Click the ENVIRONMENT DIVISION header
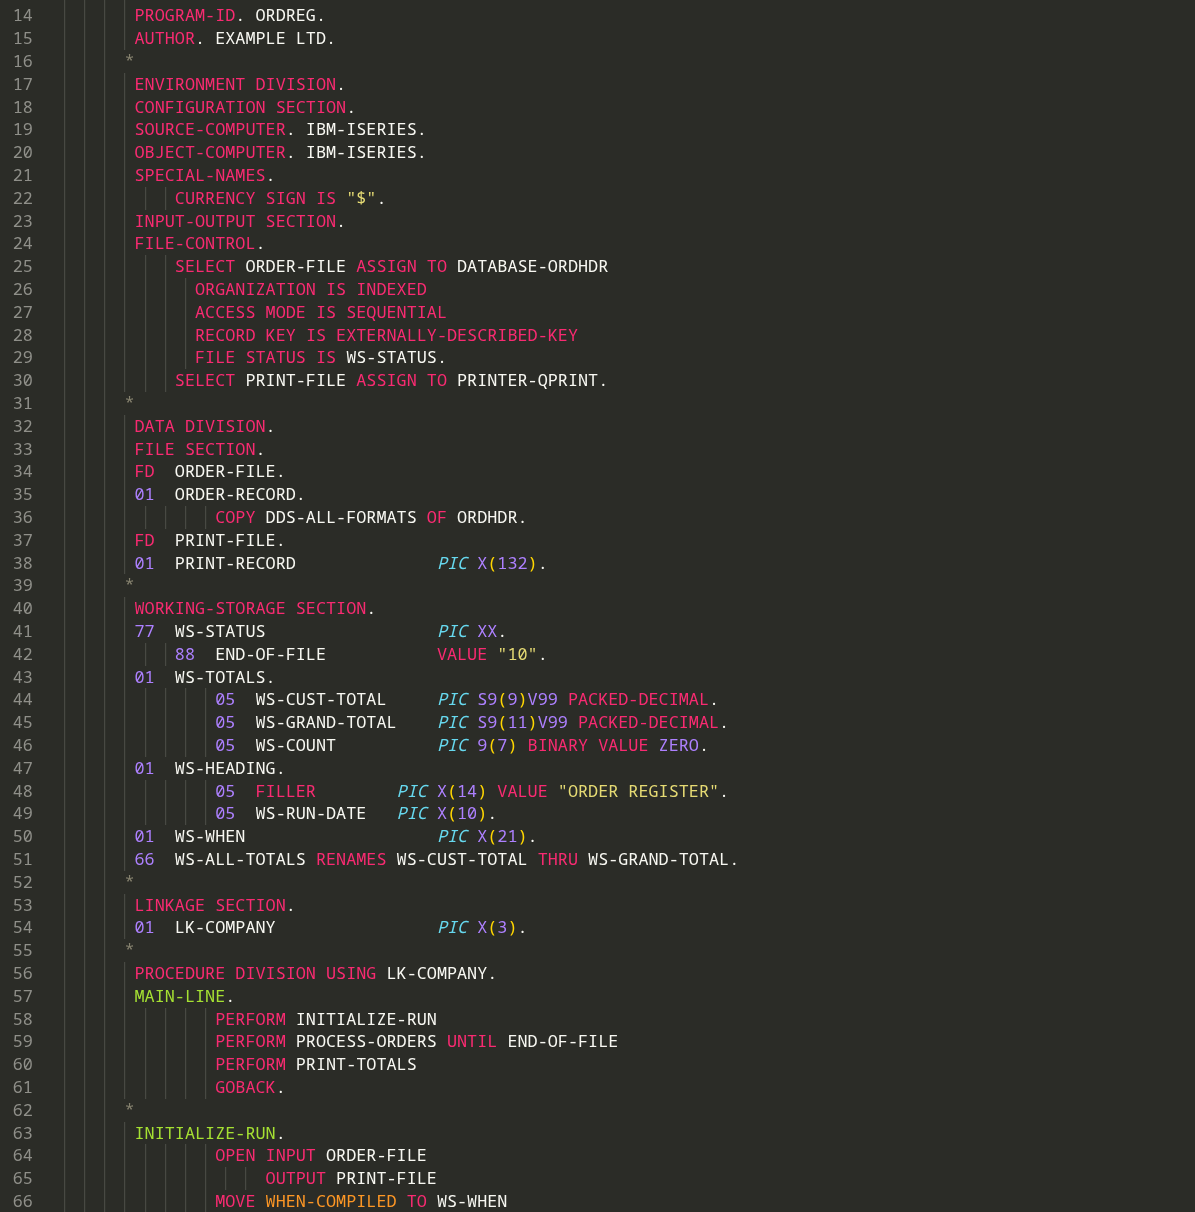Viewport: 1195px width, 1212px height. 235,85
